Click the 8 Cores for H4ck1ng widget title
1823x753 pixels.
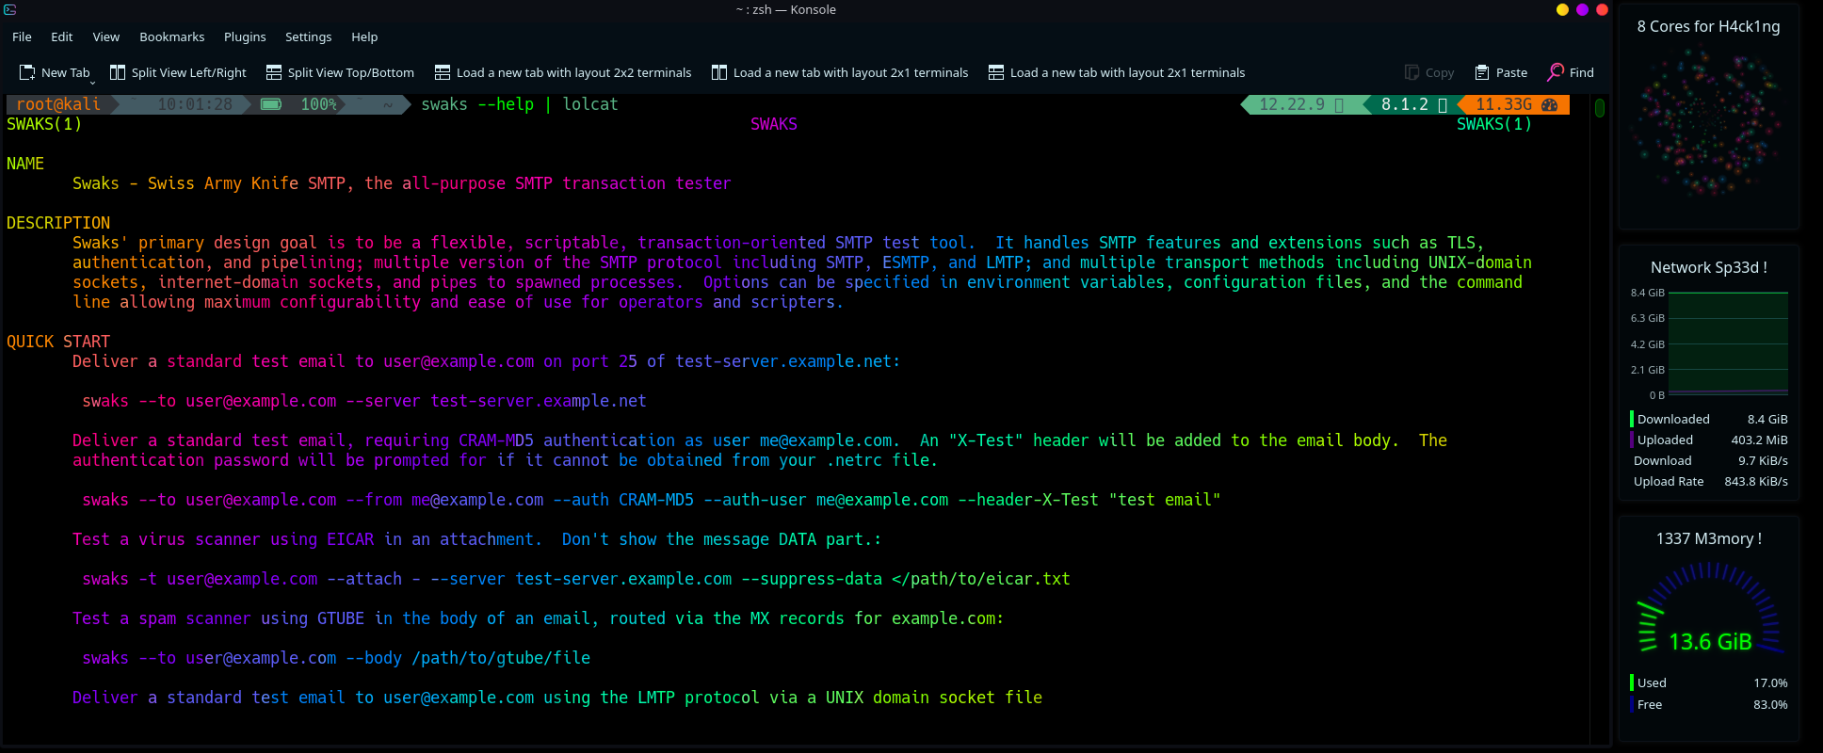pyautogui.click(x=1708, y=27)
